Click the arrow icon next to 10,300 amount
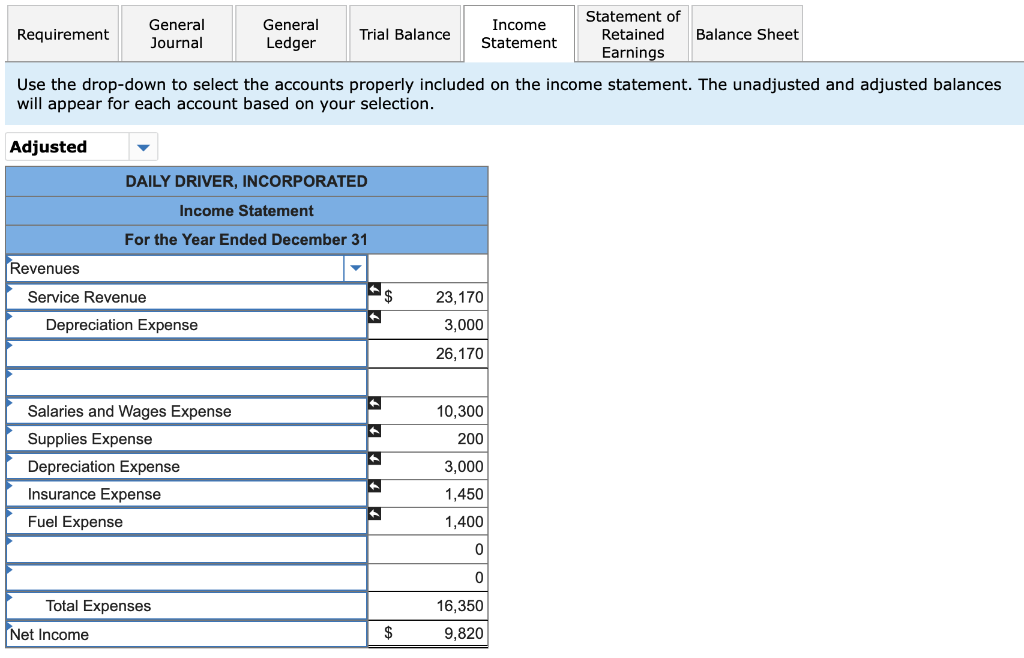This screenshot has height=658, width=1024. coord(374,403)
